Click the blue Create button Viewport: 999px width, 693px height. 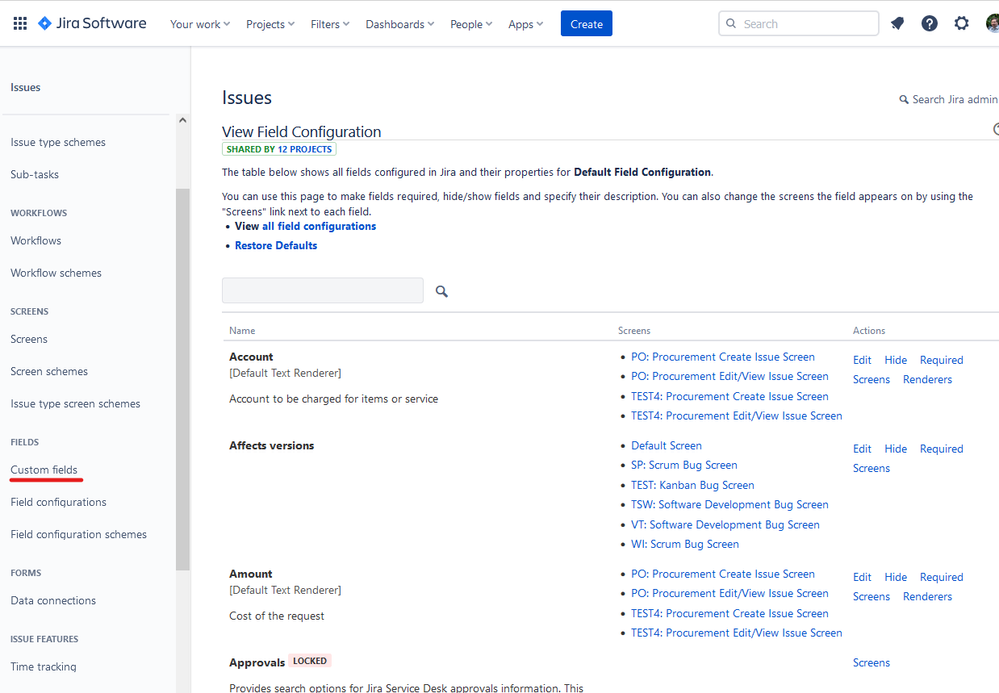tap(586, 24)
